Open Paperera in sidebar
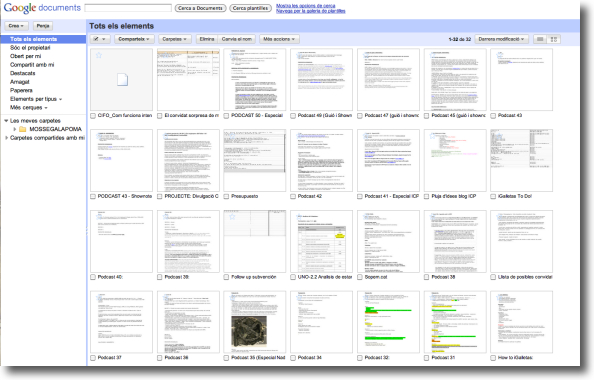594x380 pixels. tap(21, 90)
